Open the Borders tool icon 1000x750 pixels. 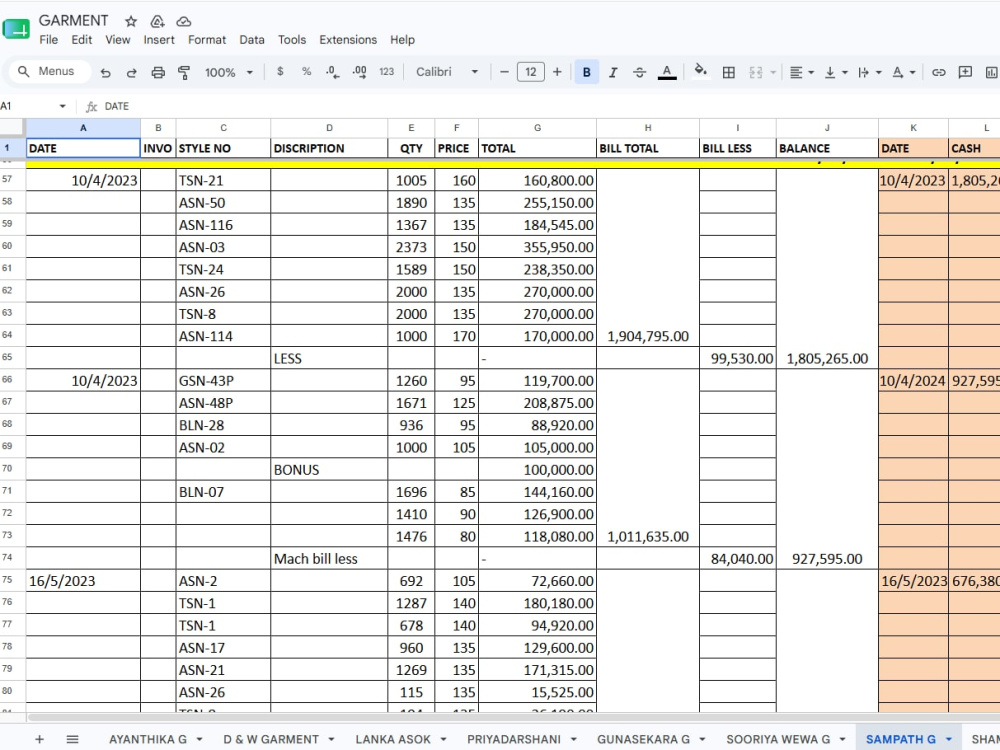pyautogui.click(x=728, y=73)
